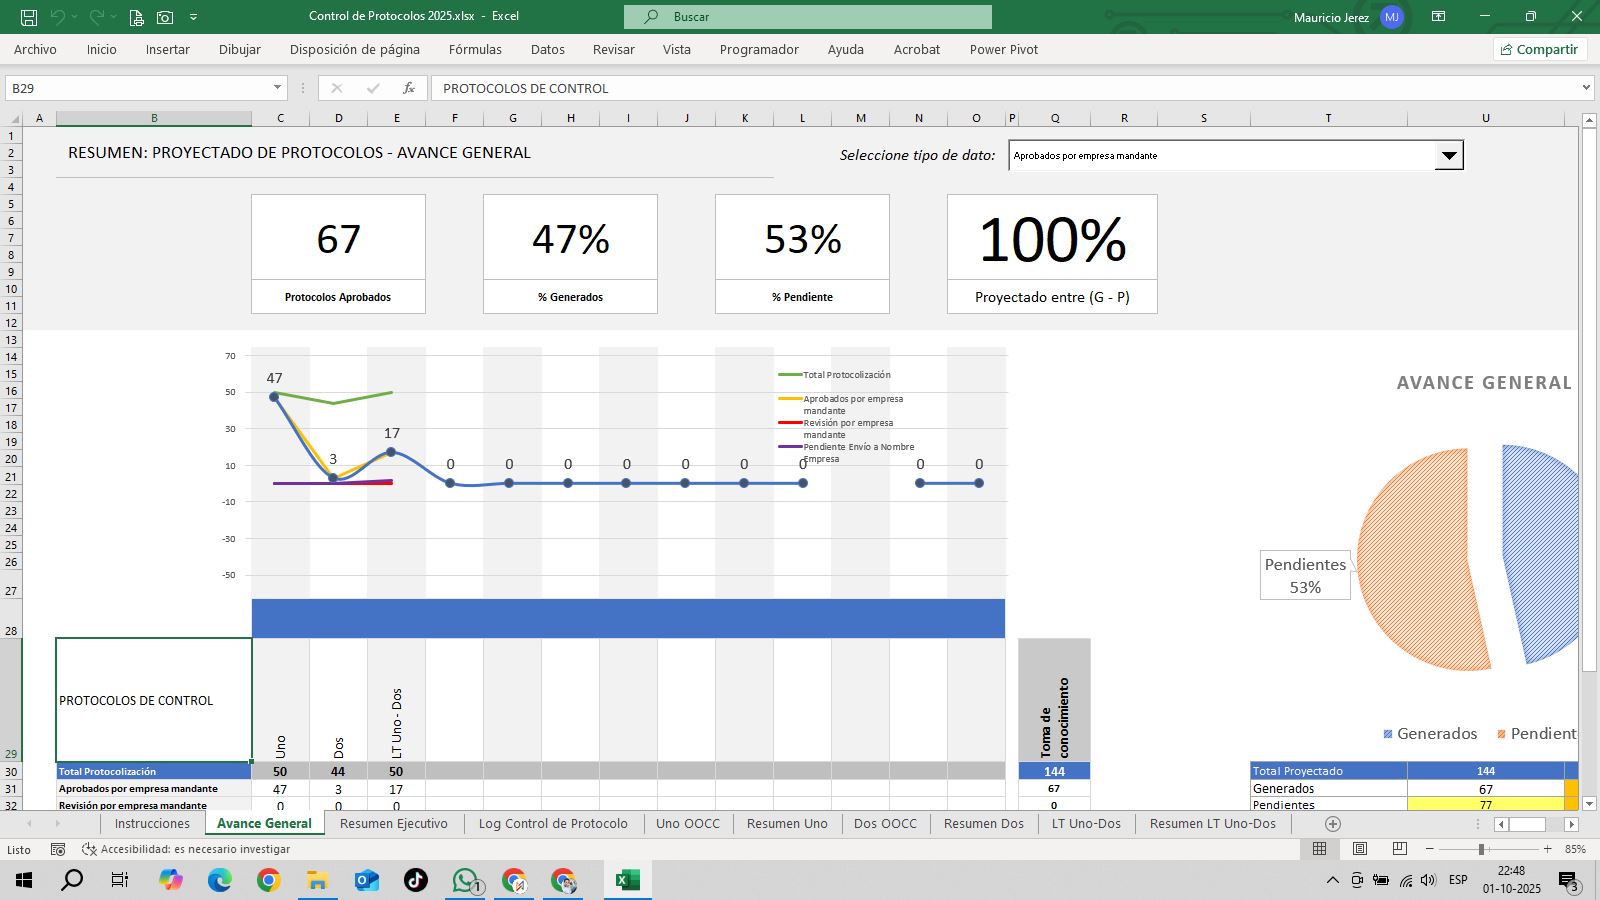Click the macro recording icon in status bar
This screenshot has width=1600, height=900.
[x=58, y=849]
